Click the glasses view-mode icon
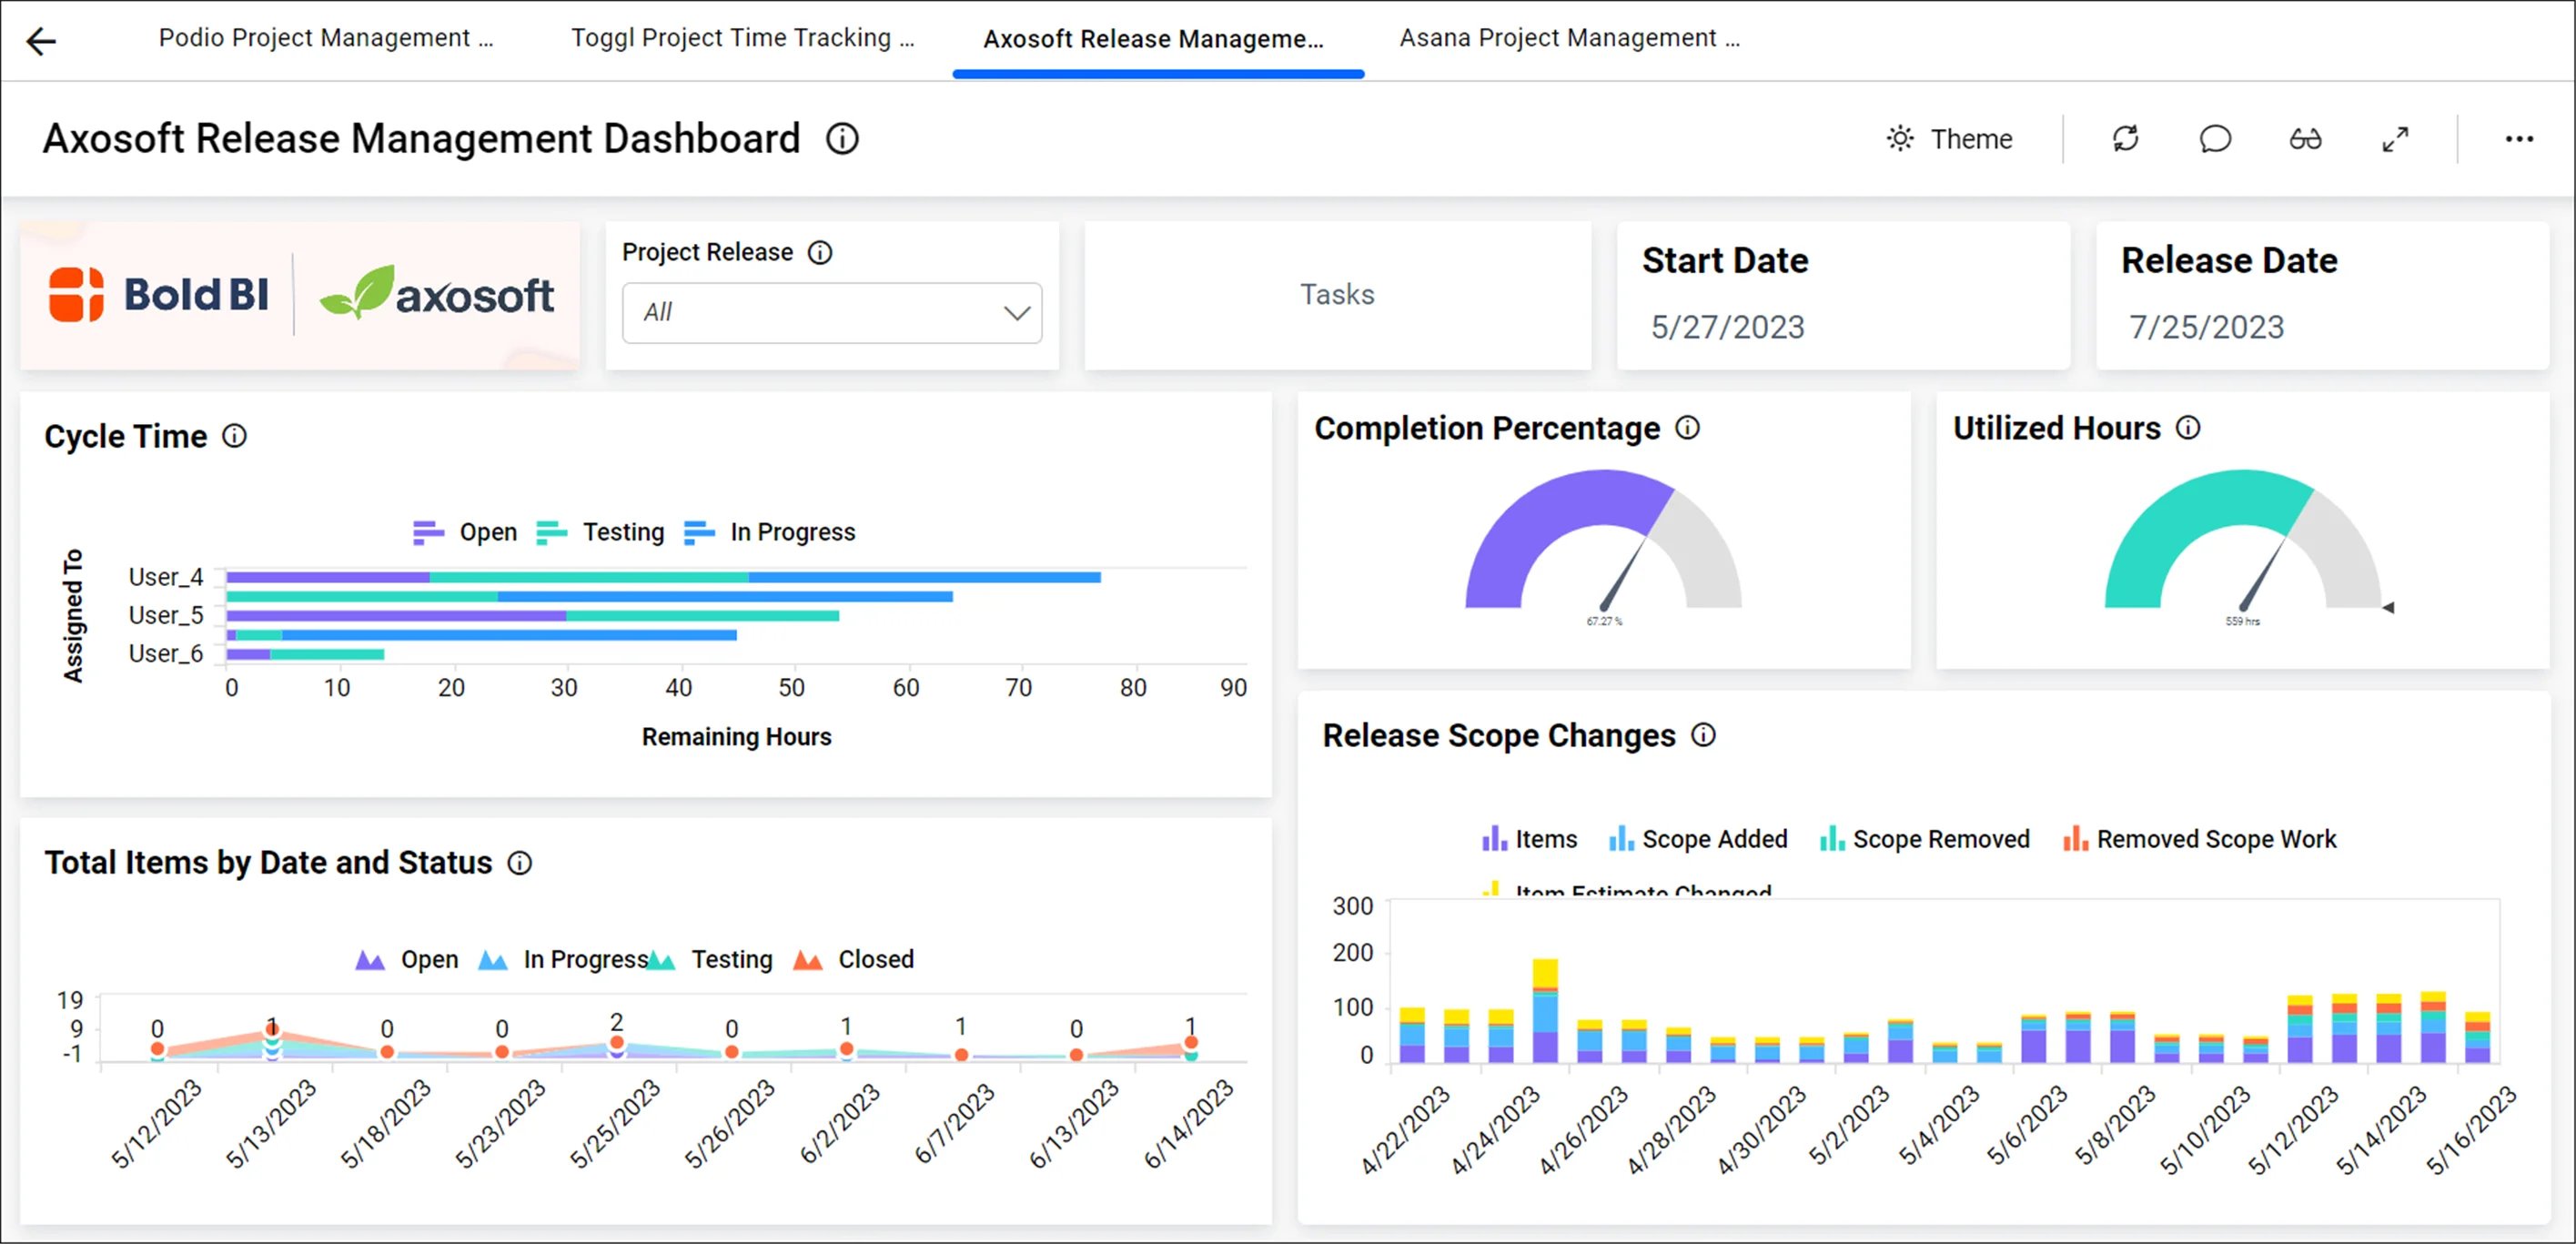The width and height of the screenshot is (2576, 1244). (2305, 139)
